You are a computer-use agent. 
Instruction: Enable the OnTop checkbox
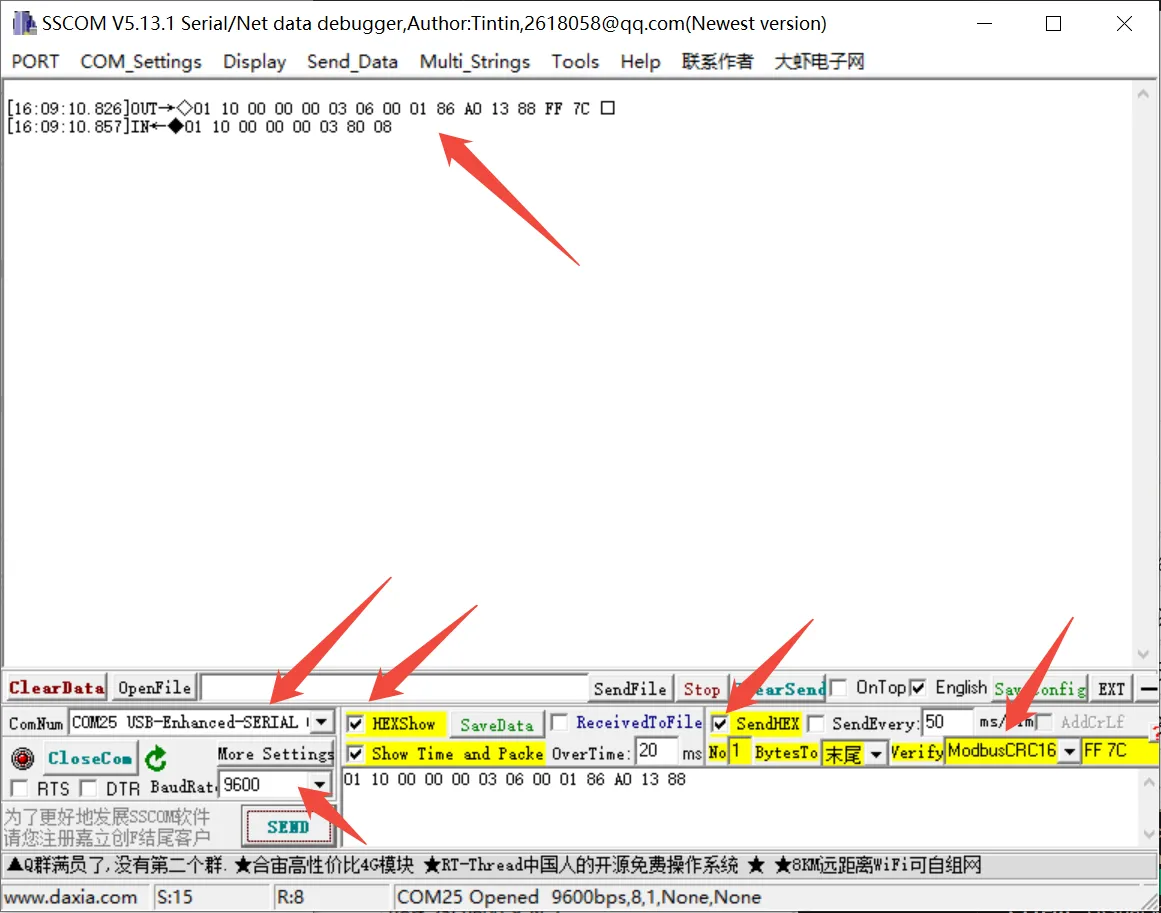[838, 687]
